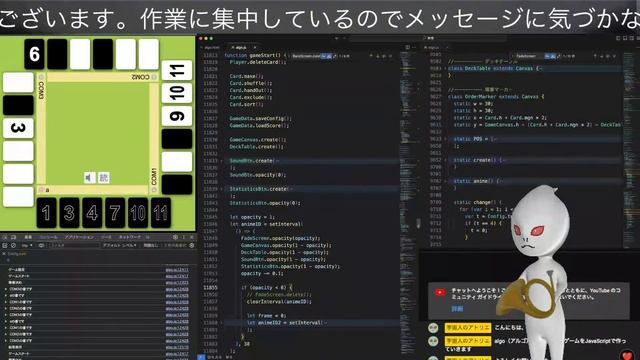Click the right editor minimap
Screen dimensions: 640x360
click(630, 149)
